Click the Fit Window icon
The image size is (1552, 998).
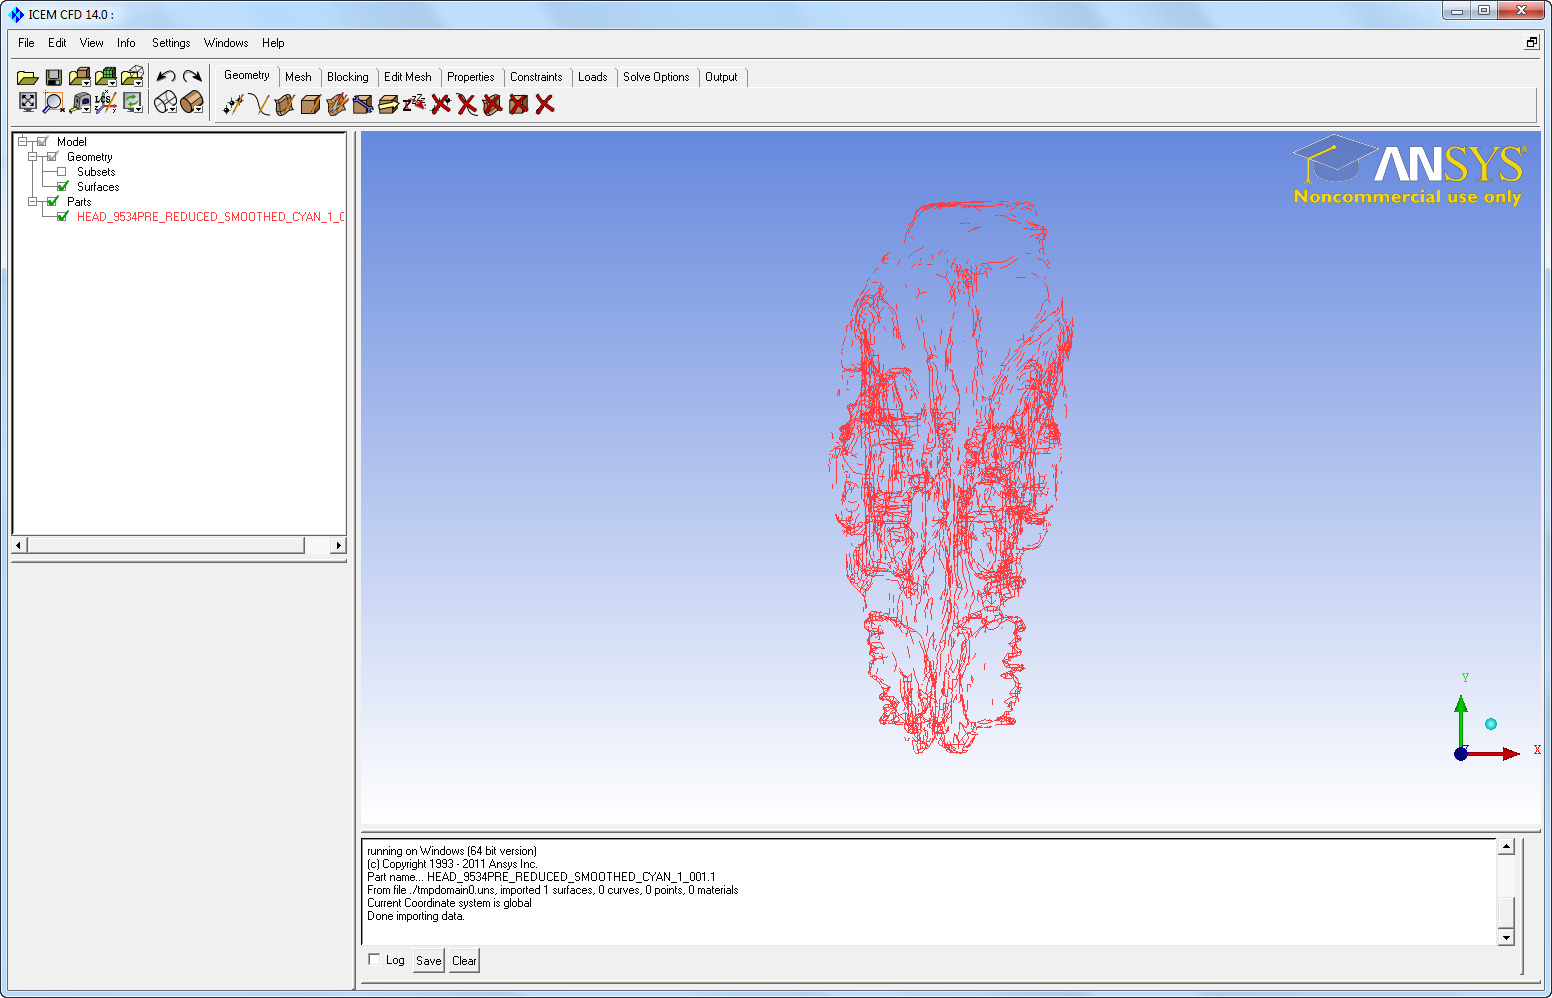pos(28,102)
